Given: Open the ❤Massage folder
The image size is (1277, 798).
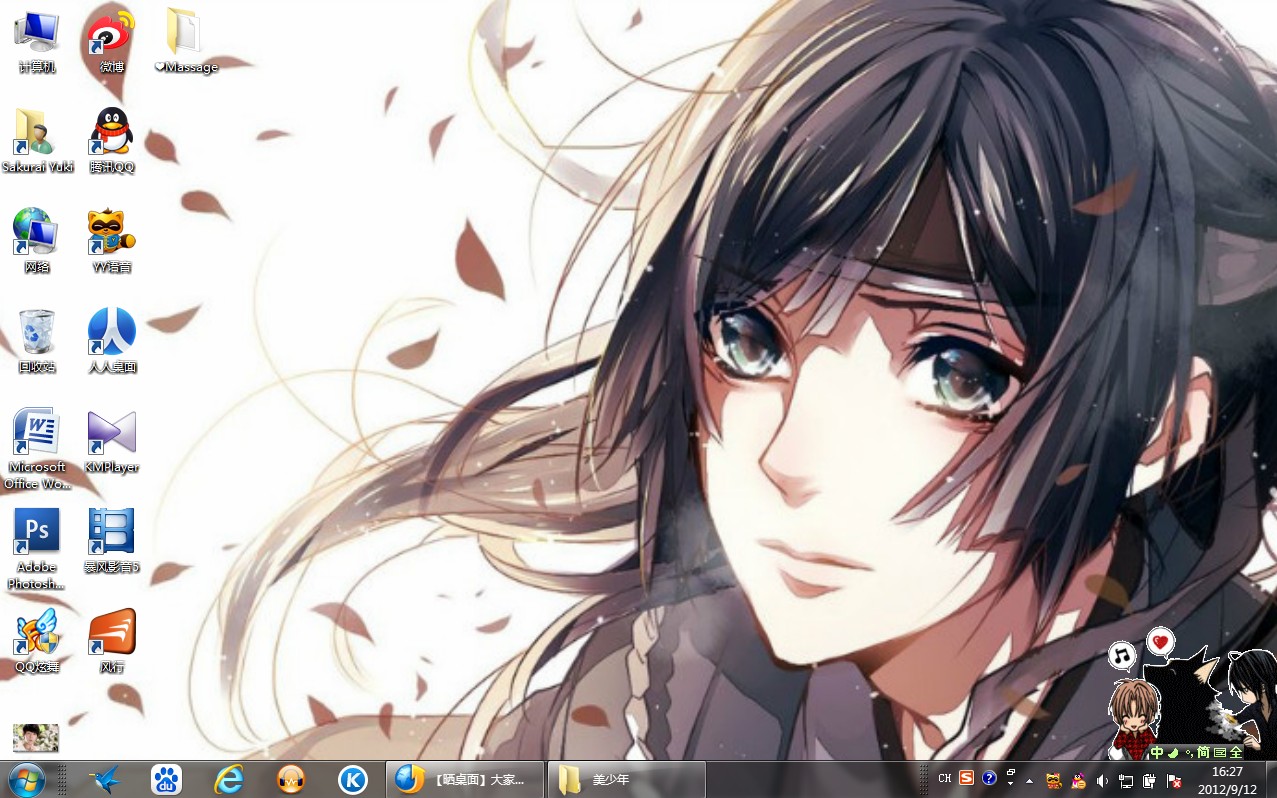Looking at the screenshot, I should (186, 41).
